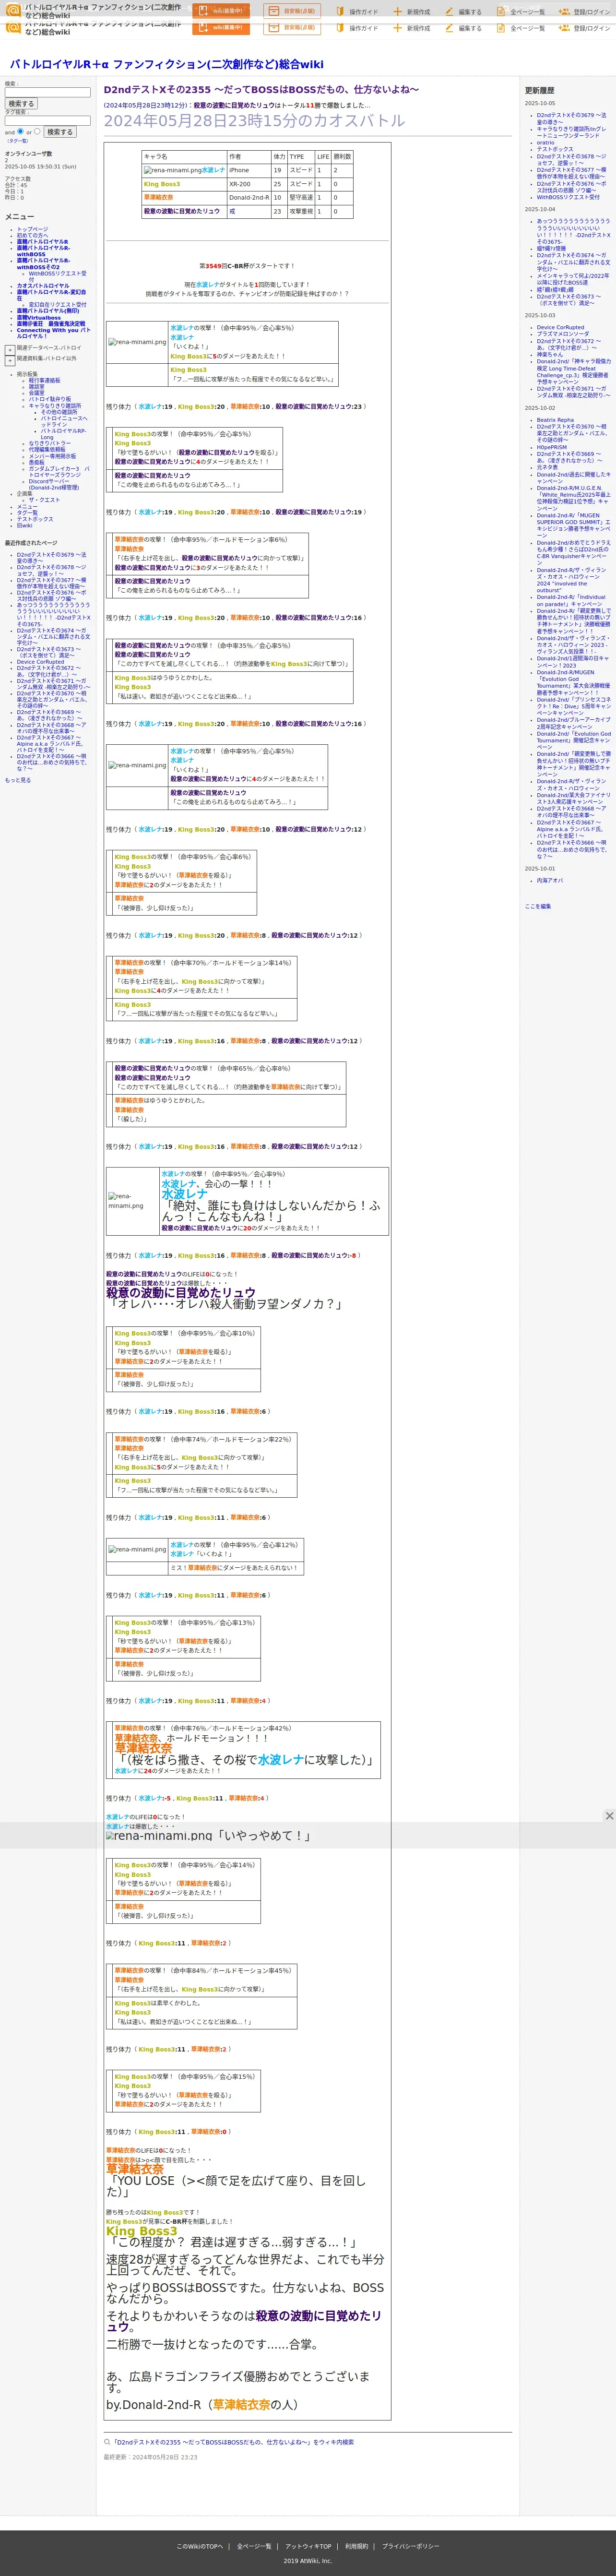Click Donald-2nd-R author cell in table

coord(249,197)
